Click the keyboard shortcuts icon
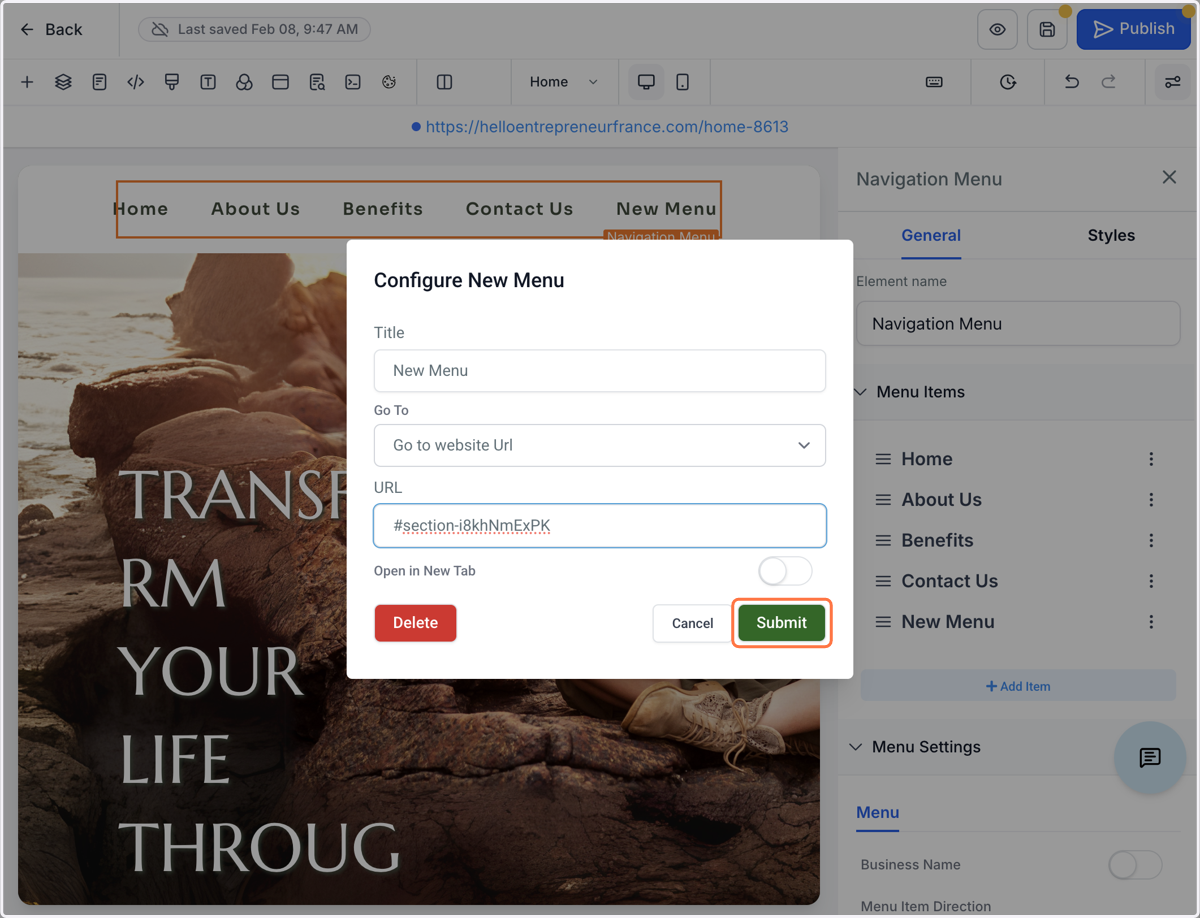 click(934, 82)
